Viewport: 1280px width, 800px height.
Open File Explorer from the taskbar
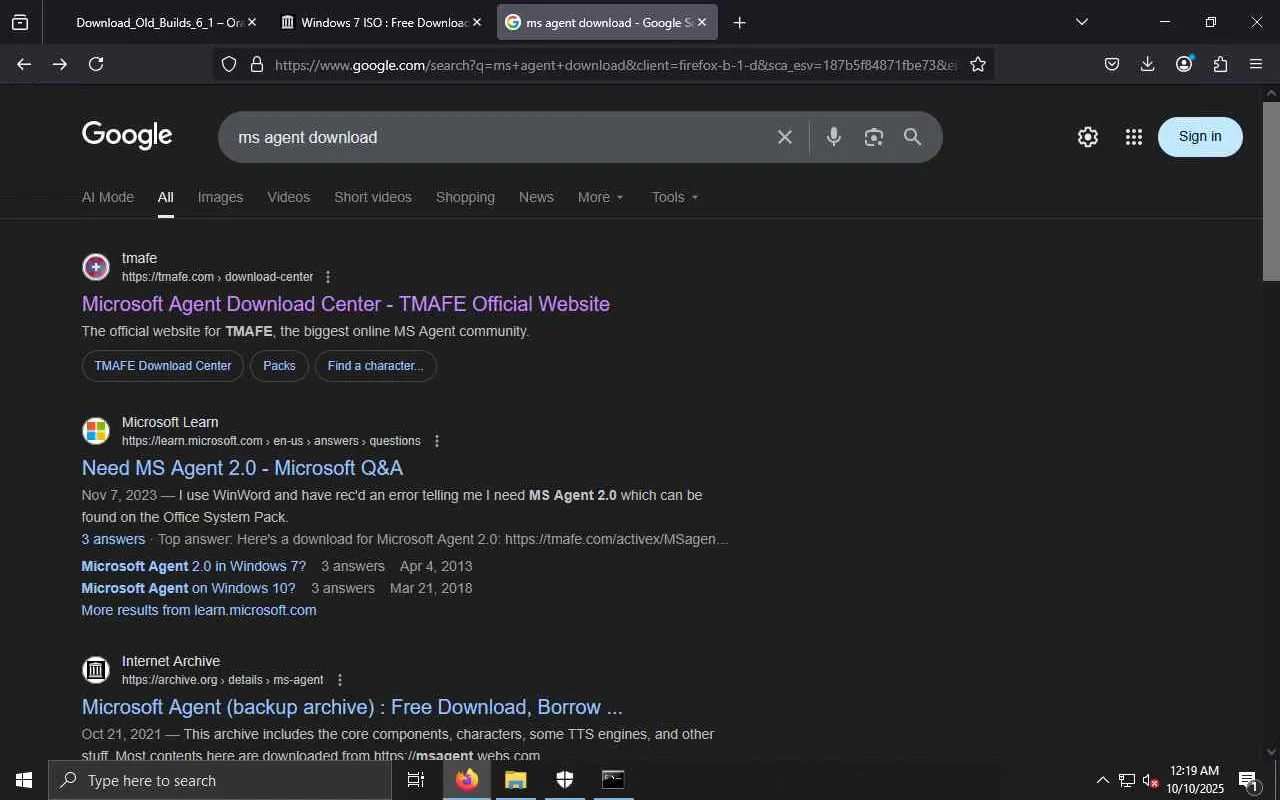click(x=515, y=780)
